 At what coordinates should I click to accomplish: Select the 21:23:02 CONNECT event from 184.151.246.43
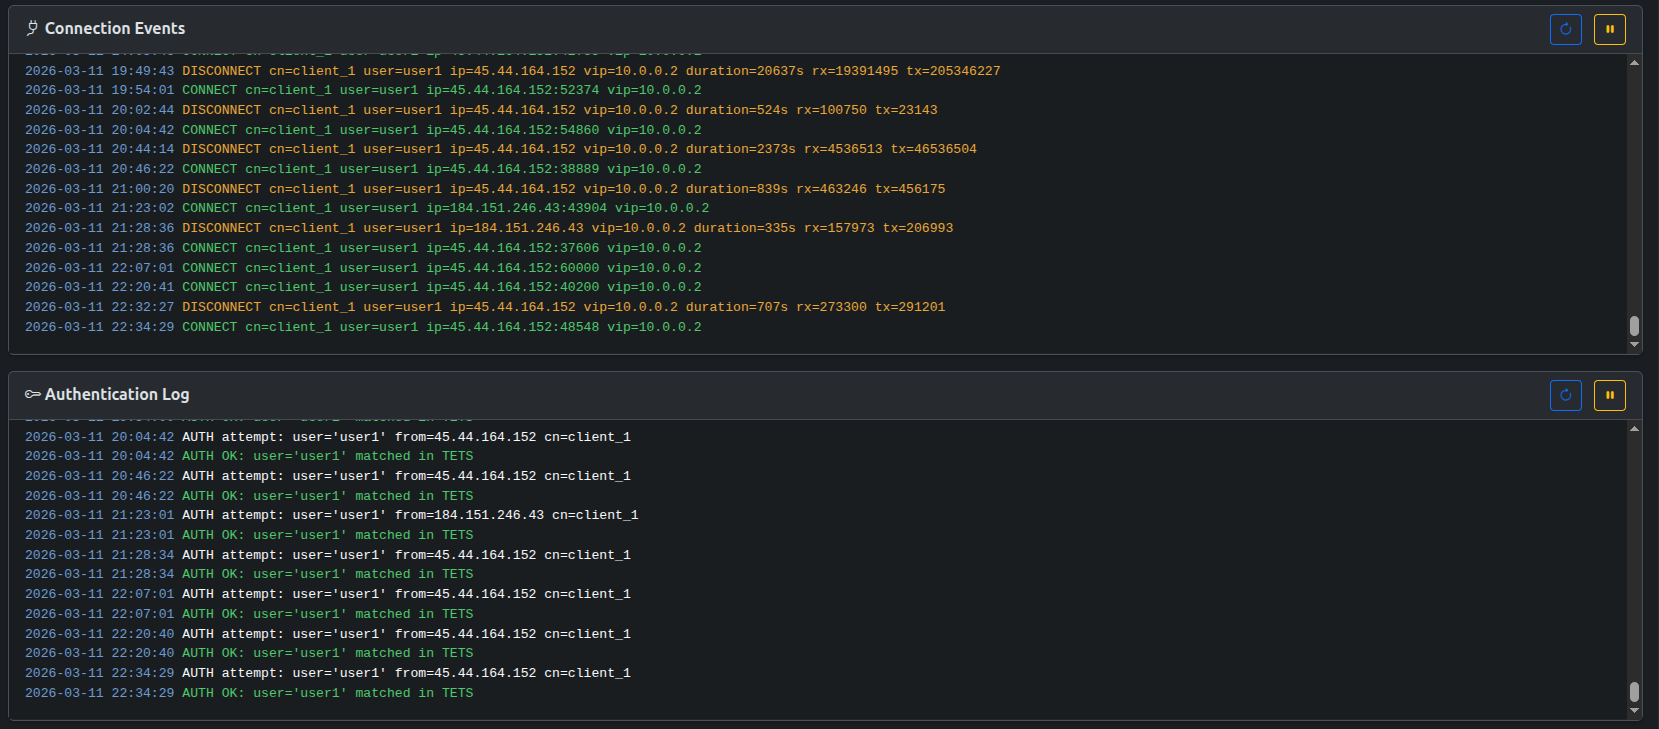click(x=367, y=208)
